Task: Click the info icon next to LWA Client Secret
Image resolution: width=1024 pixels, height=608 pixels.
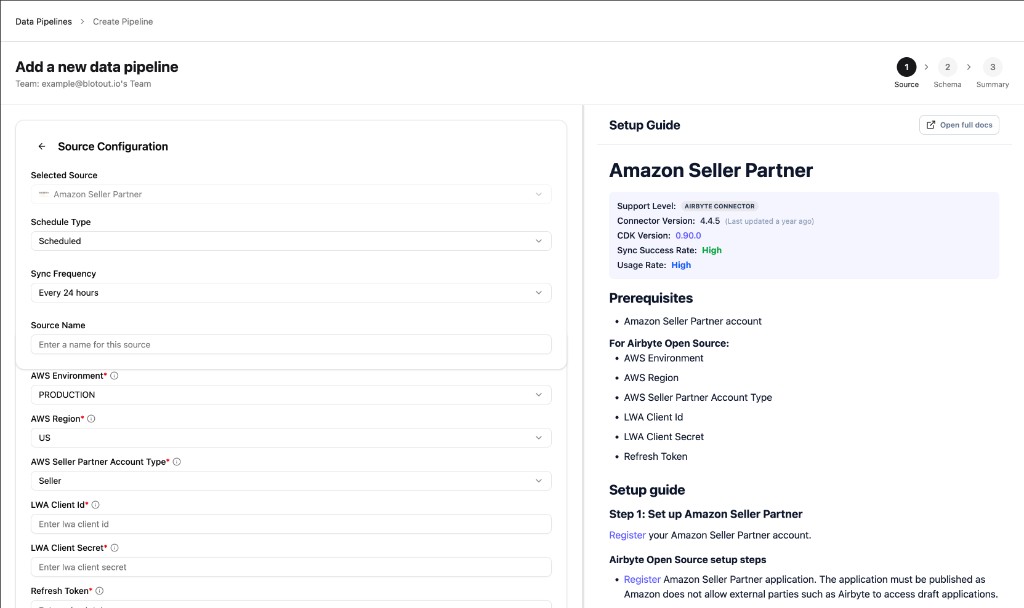Action: [114, 548]
